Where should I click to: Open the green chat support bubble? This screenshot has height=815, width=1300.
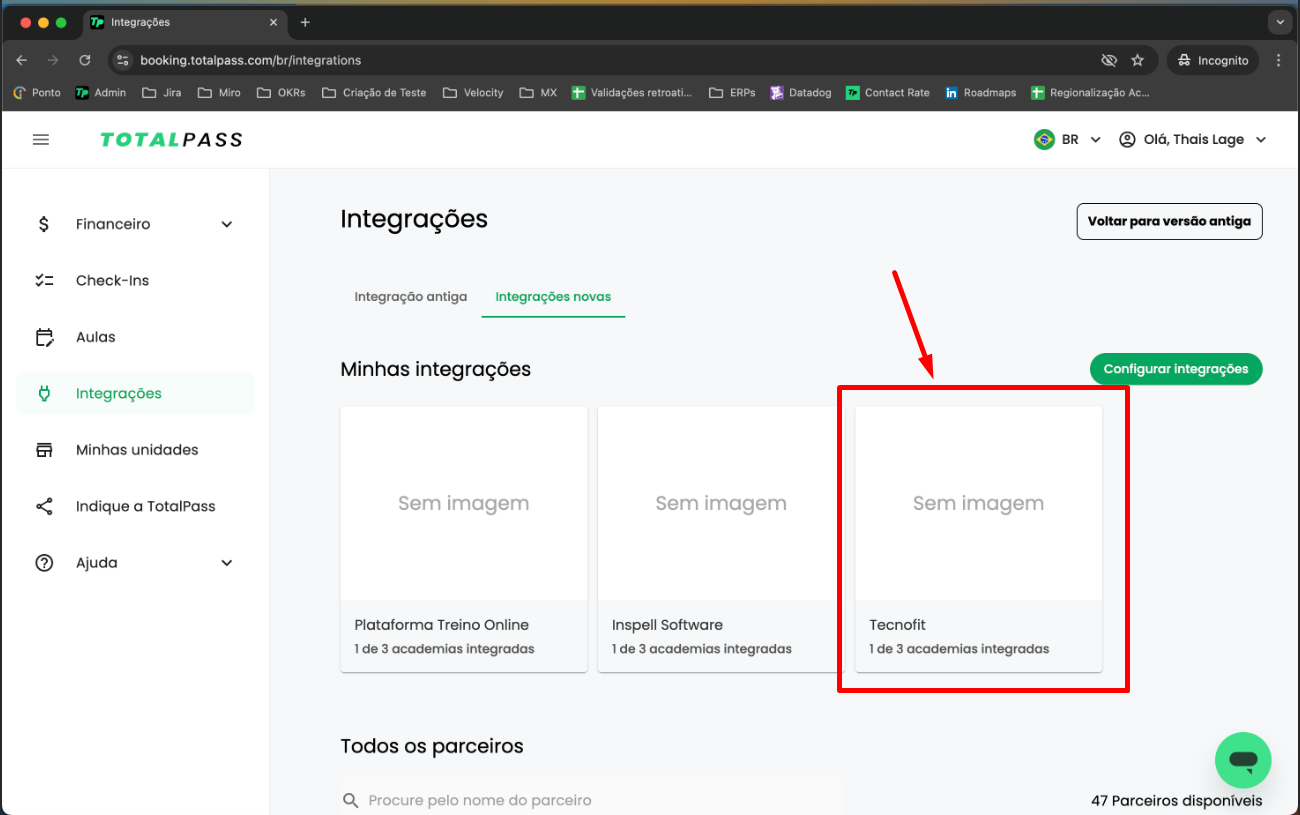(x=1243, y=761)
